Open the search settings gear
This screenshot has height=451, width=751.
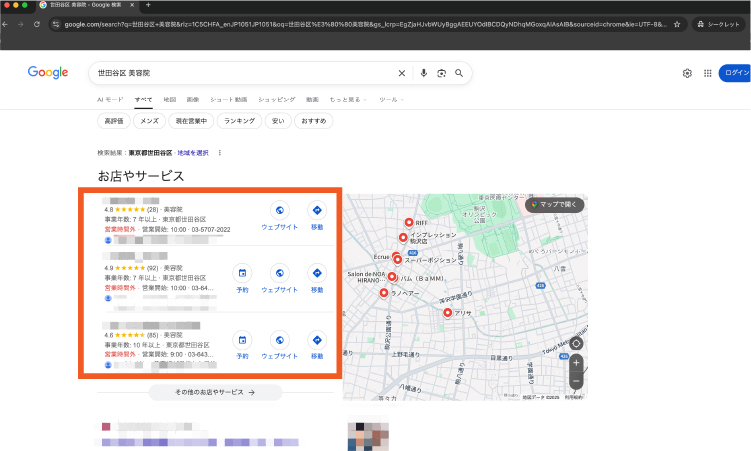point(687,73)
